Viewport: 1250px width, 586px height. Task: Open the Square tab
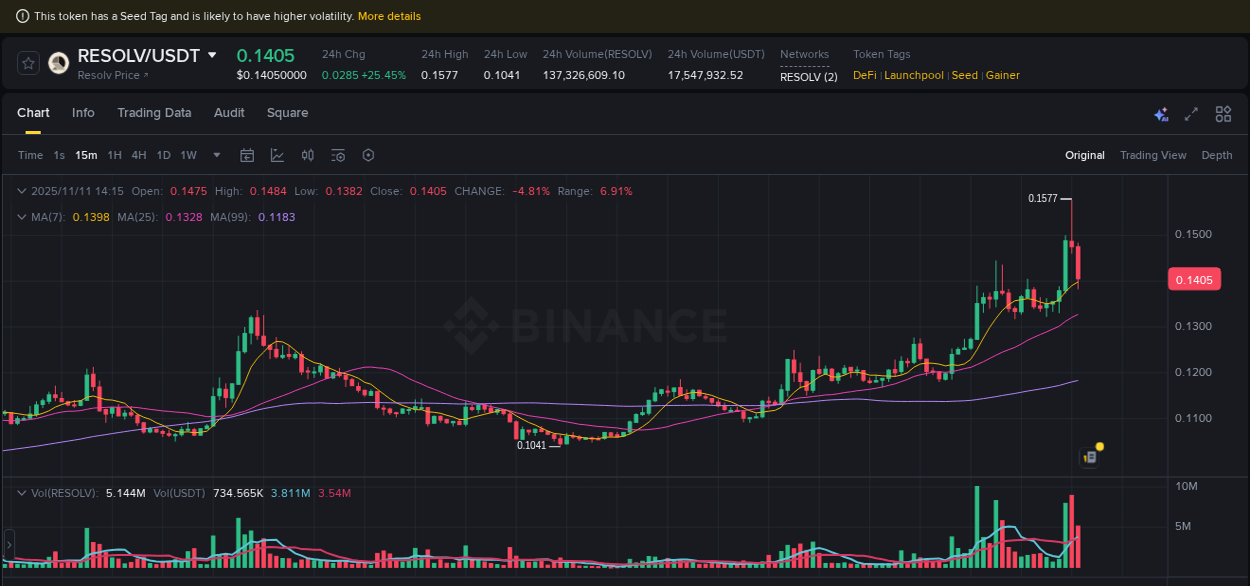287,113
